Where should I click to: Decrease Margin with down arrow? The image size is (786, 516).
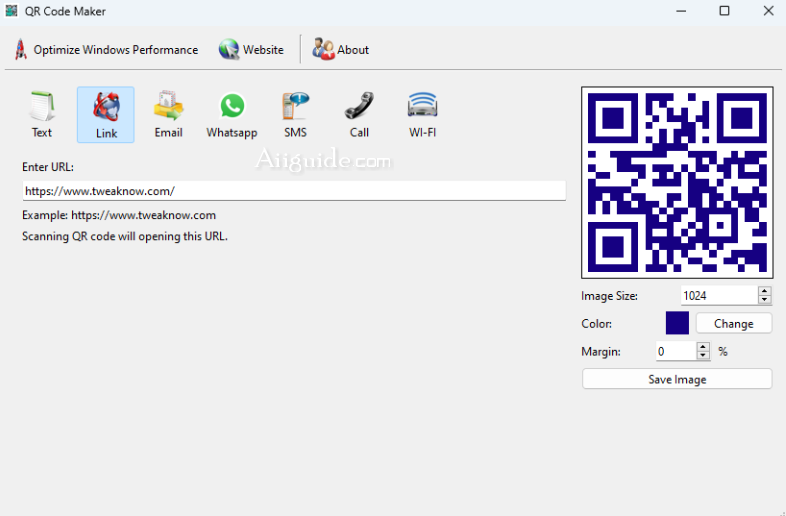click(703, 356)
